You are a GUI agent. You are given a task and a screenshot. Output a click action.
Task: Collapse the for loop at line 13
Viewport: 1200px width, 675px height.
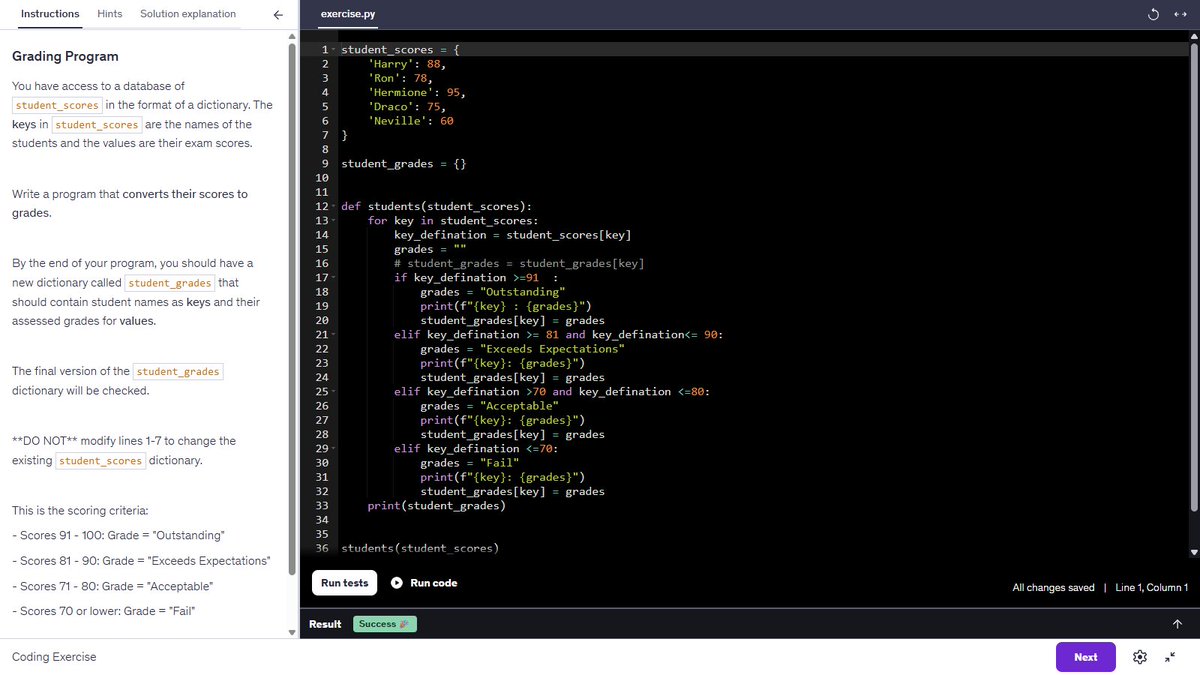coord(333,221)
